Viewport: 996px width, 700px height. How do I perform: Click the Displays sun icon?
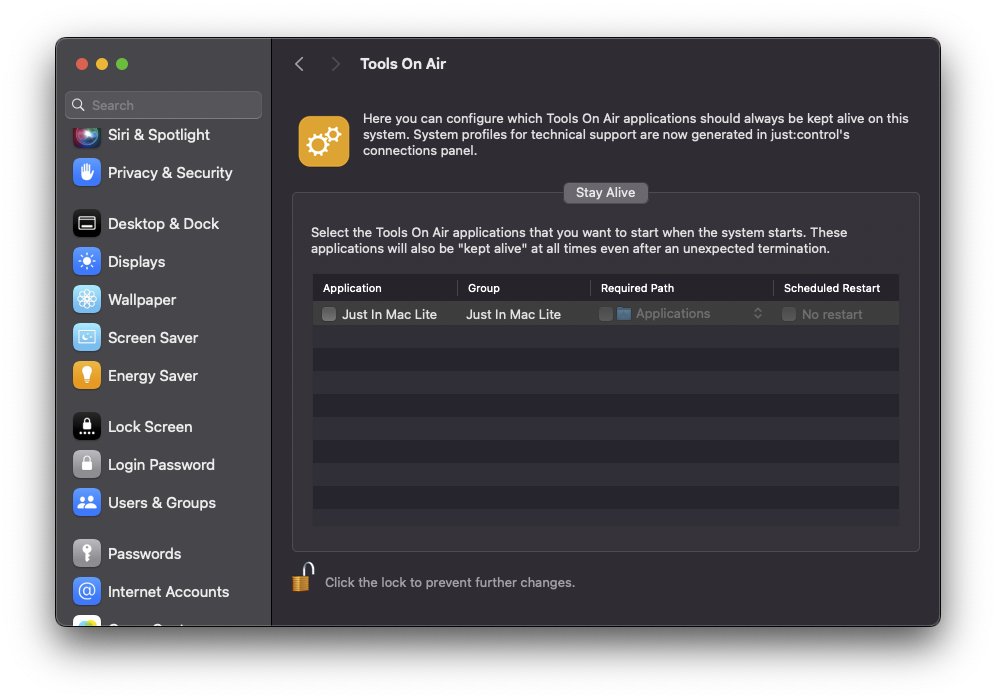pos(87,262)
